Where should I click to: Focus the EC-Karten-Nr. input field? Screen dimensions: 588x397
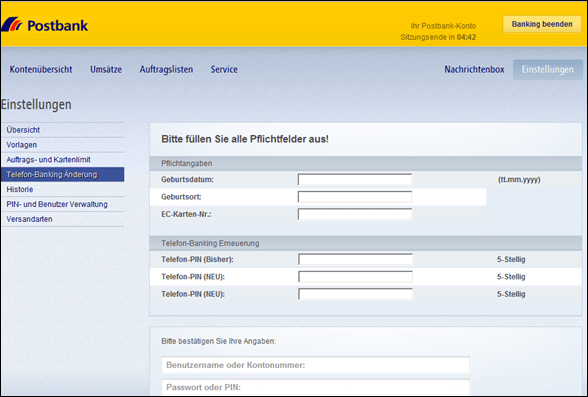[355, 214]
